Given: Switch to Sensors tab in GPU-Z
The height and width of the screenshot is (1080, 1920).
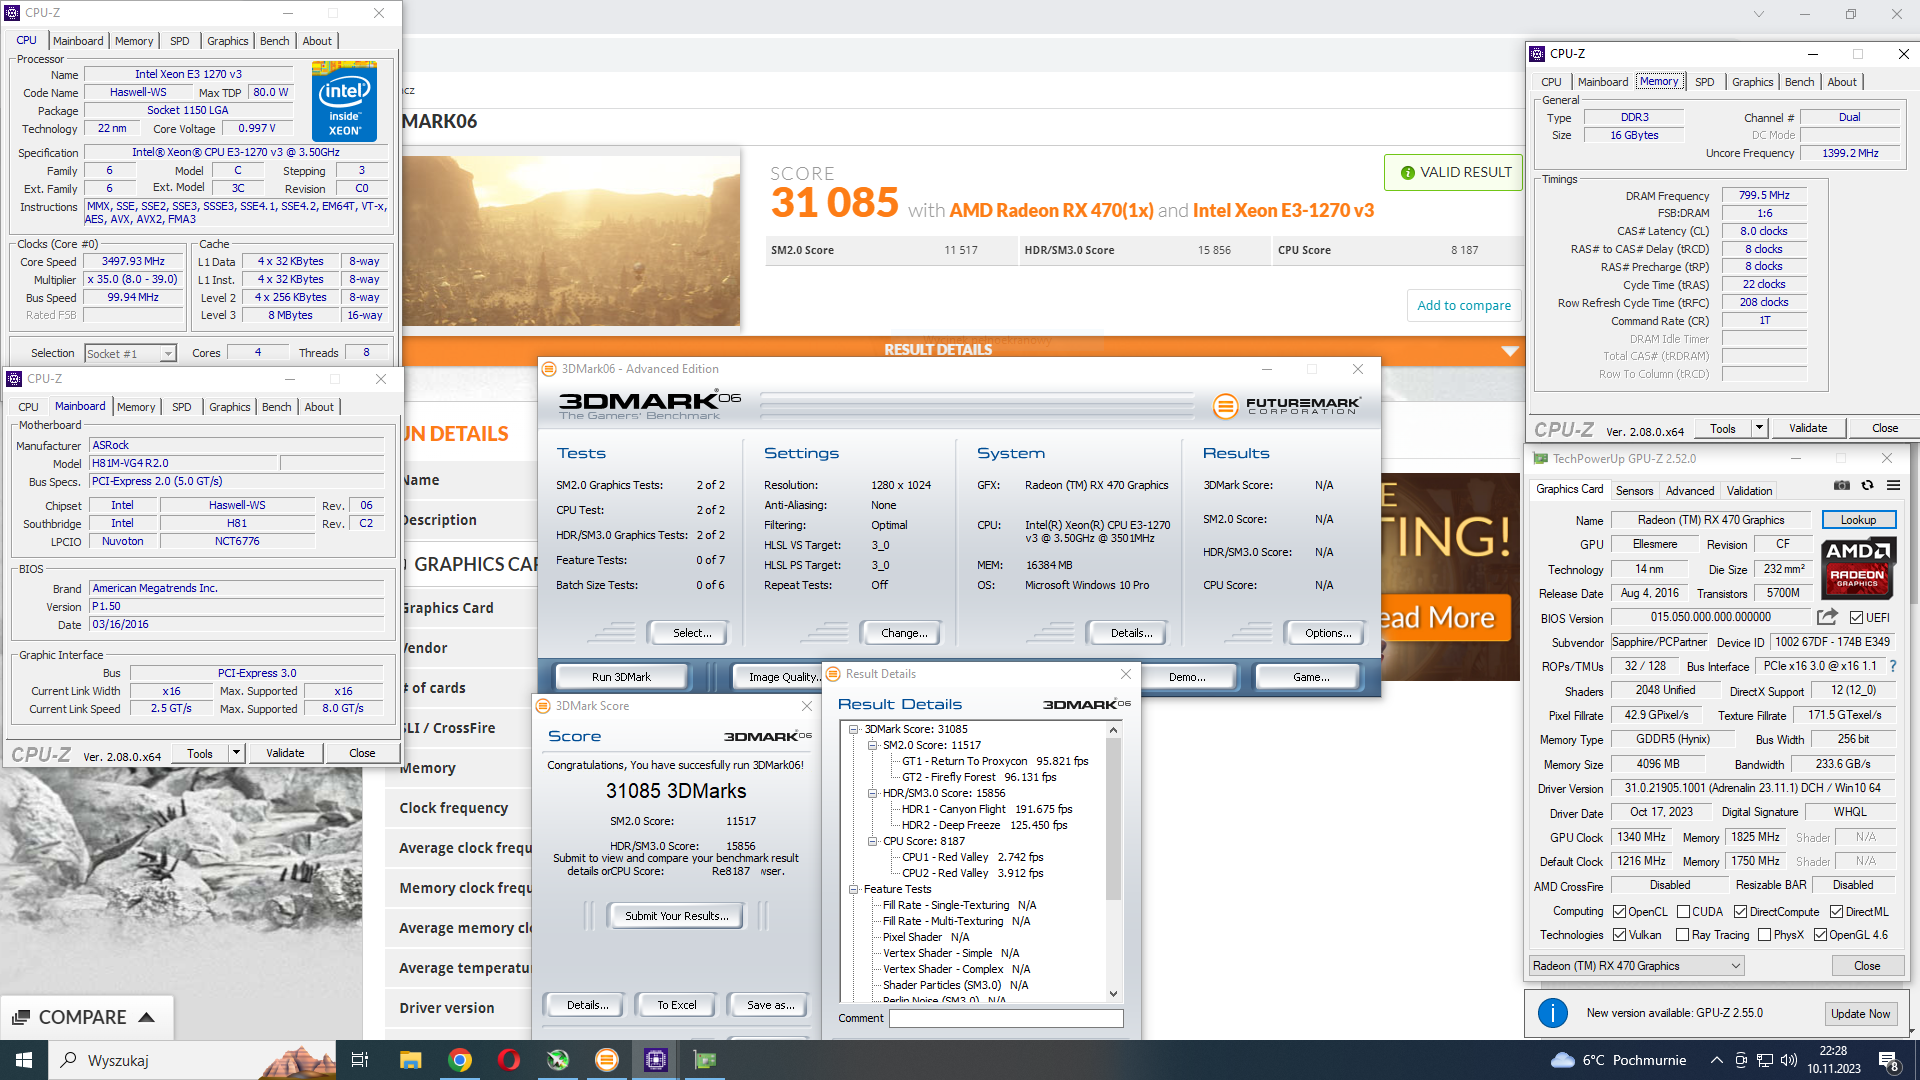Looking at the screenshot, I should tap(1634, 491).
